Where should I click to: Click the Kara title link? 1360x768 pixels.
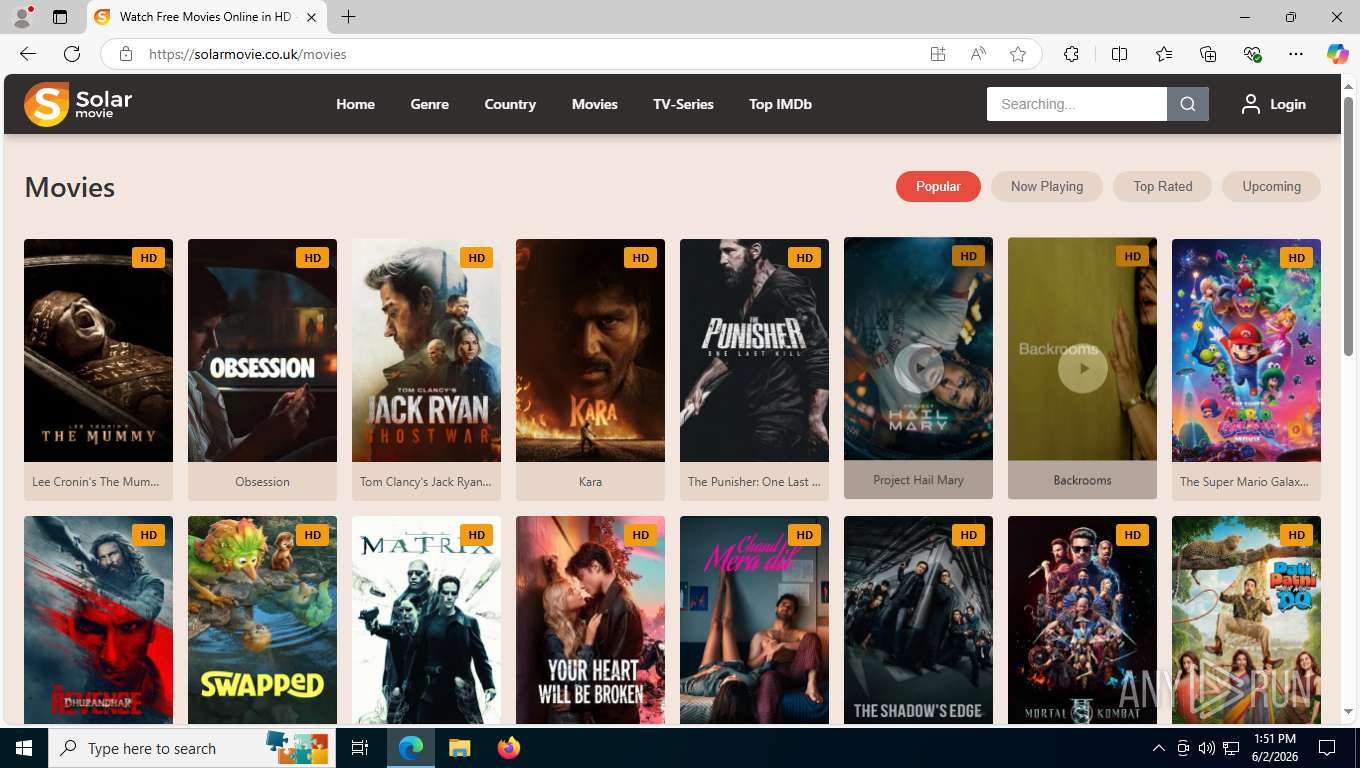pyautogui.click(x=590, y=482)
